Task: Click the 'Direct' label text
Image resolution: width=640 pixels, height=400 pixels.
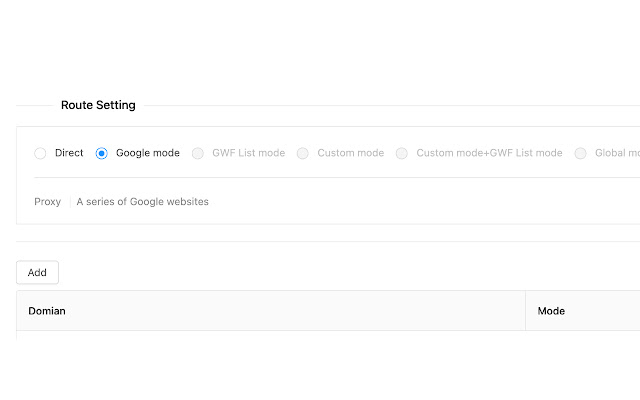Action: tap(69, 153)
